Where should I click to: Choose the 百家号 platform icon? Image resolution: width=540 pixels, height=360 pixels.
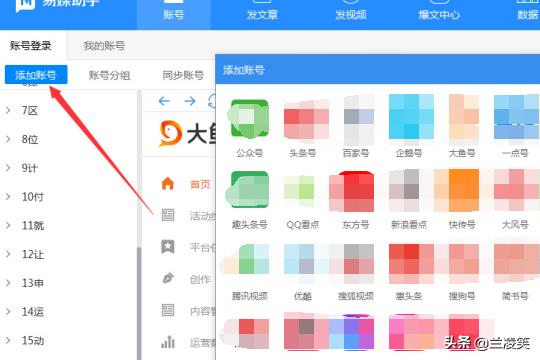359,119
